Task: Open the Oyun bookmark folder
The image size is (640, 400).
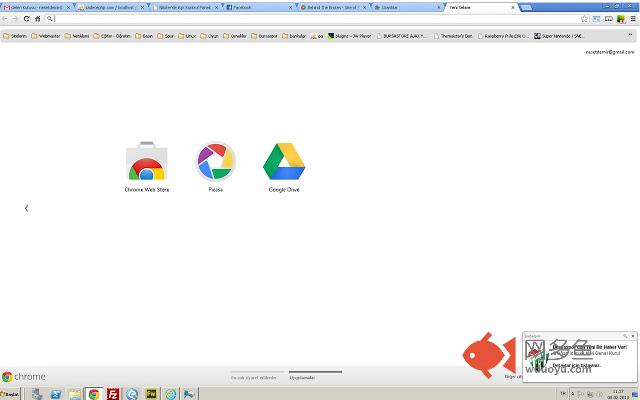Action: 209,36
